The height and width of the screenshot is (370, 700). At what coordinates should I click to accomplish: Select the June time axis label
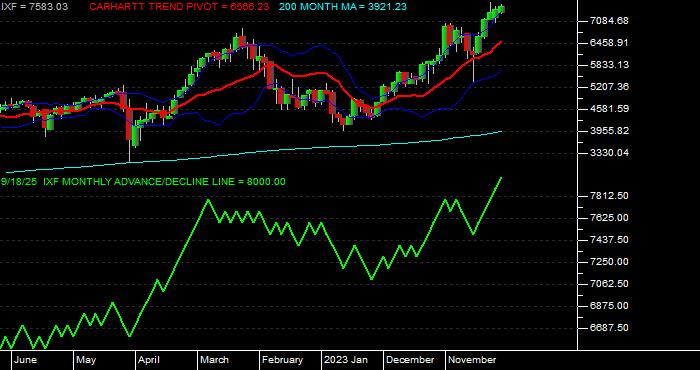tap(25, 360)
